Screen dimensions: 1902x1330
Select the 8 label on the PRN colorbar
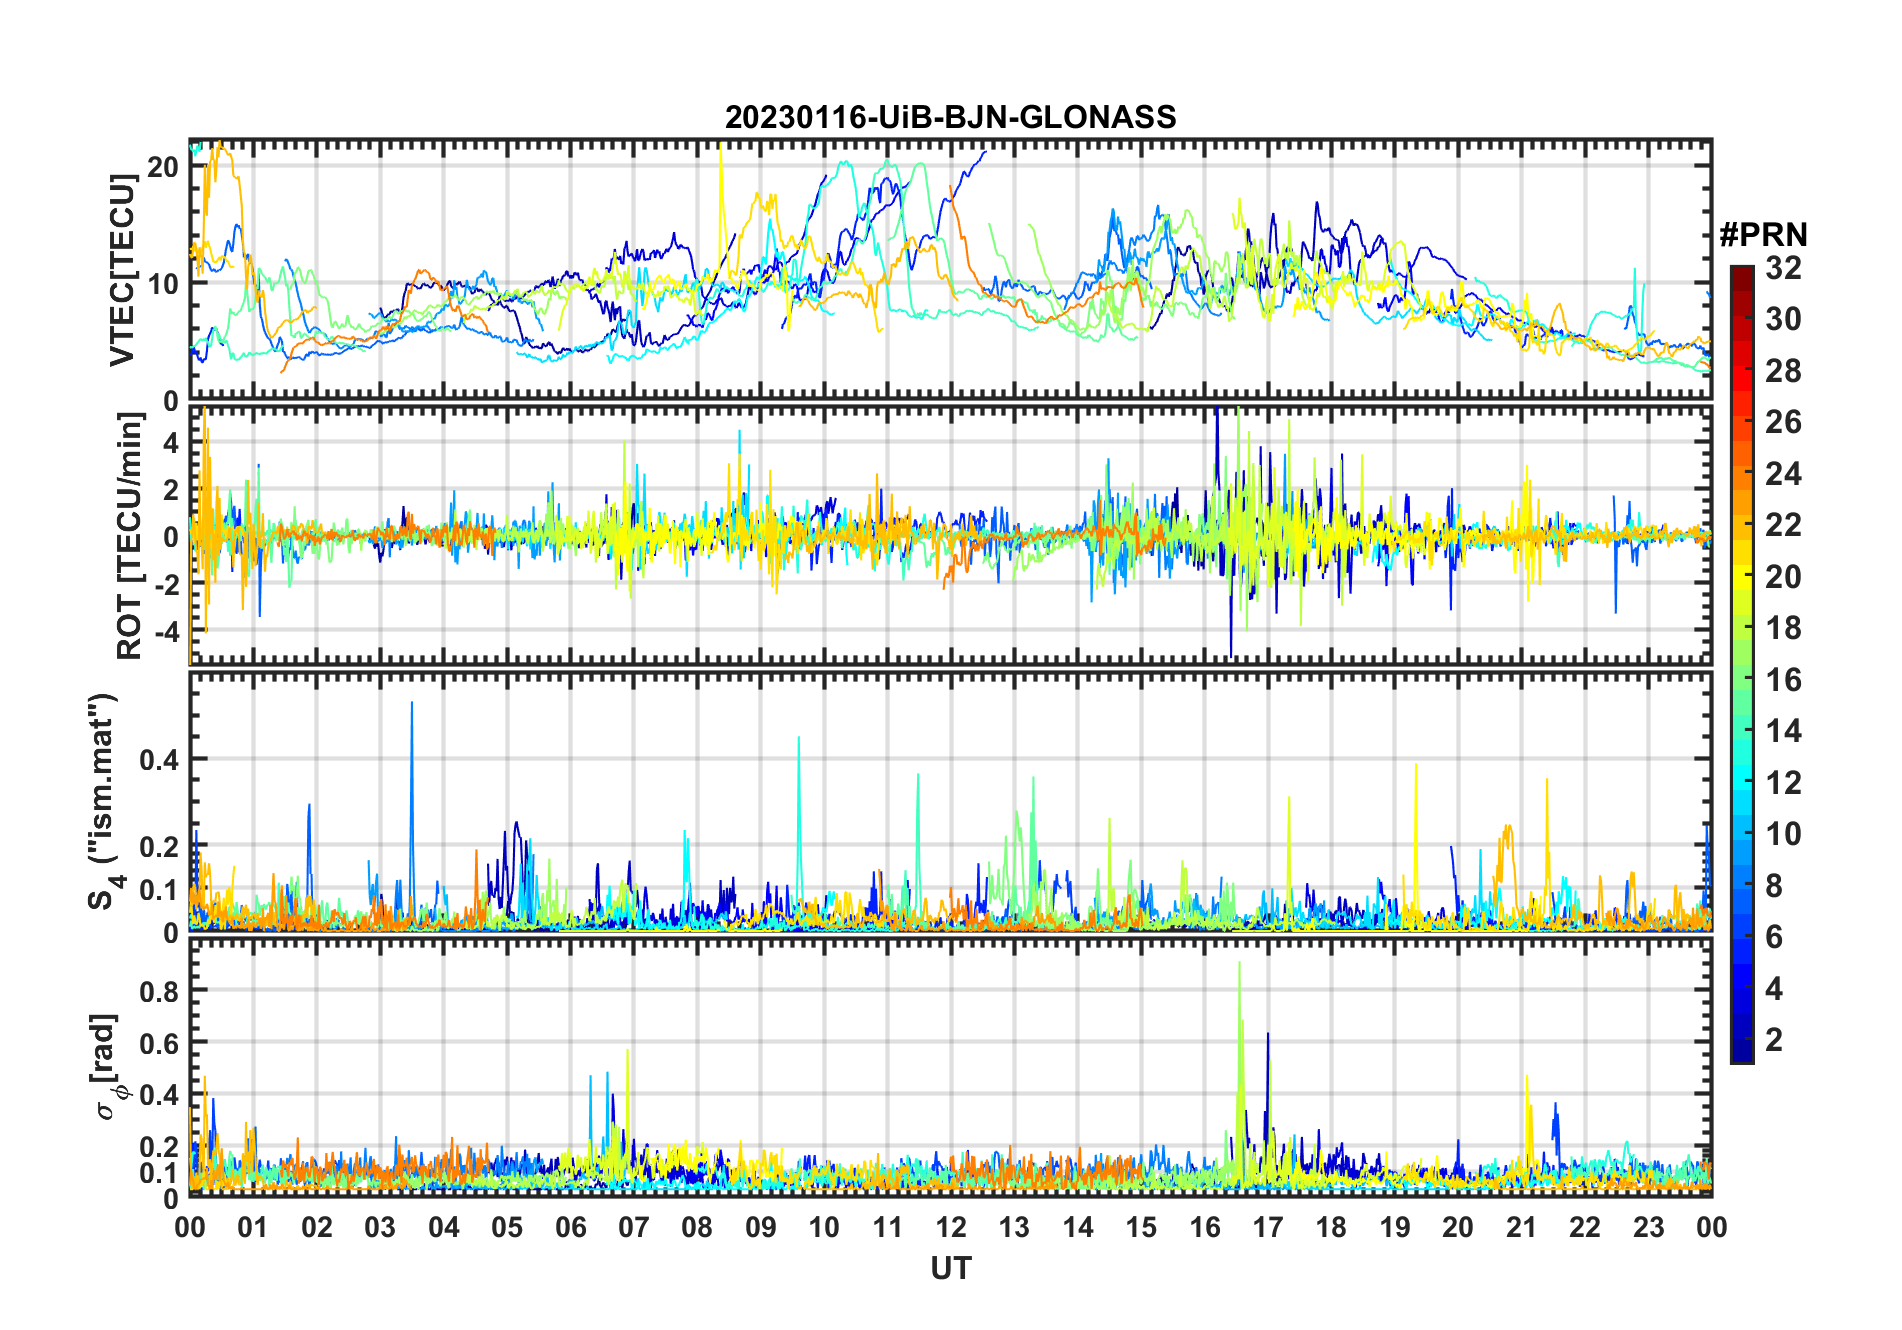tap(1774, 886)
